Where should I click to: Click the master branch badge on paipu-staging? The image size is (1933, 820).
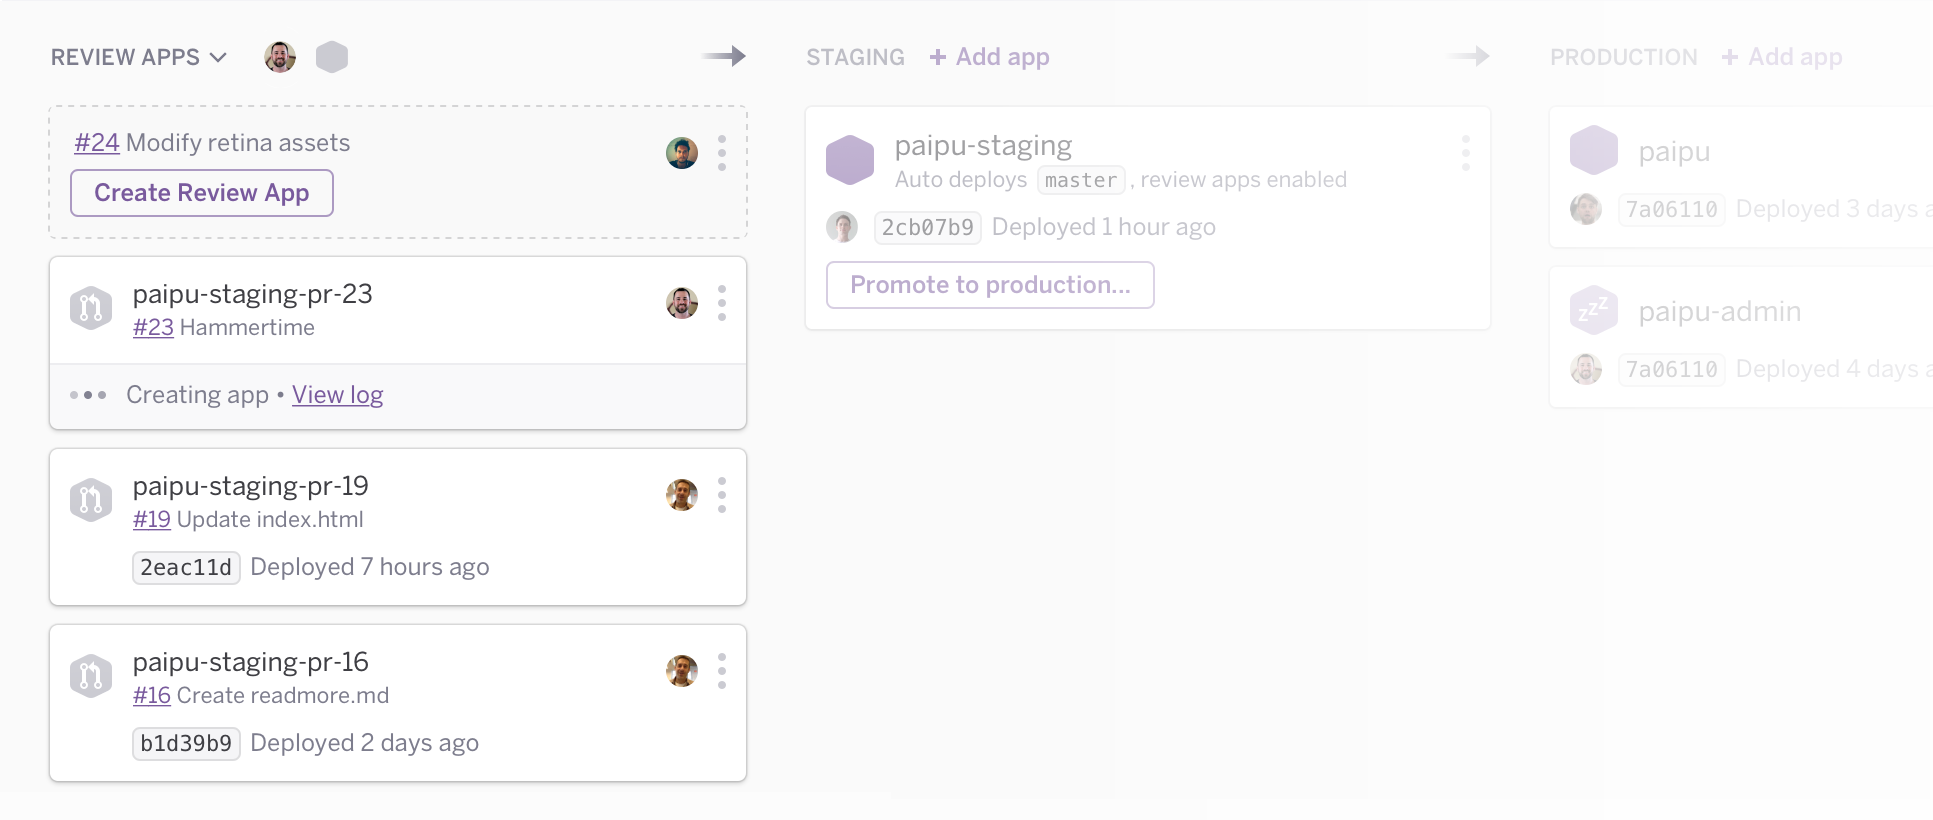[1080, 180]
